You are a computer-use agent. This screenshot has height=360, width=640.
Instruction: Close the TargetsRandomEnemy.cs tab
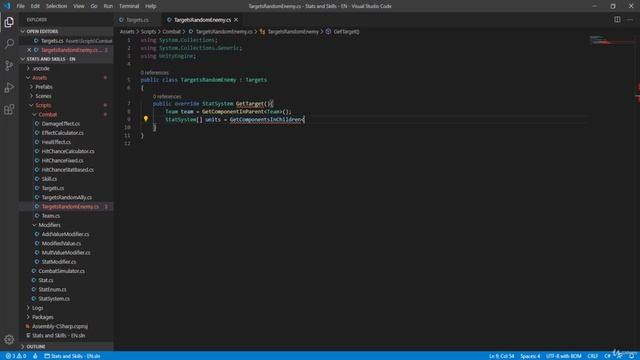(x=236, y=20)
